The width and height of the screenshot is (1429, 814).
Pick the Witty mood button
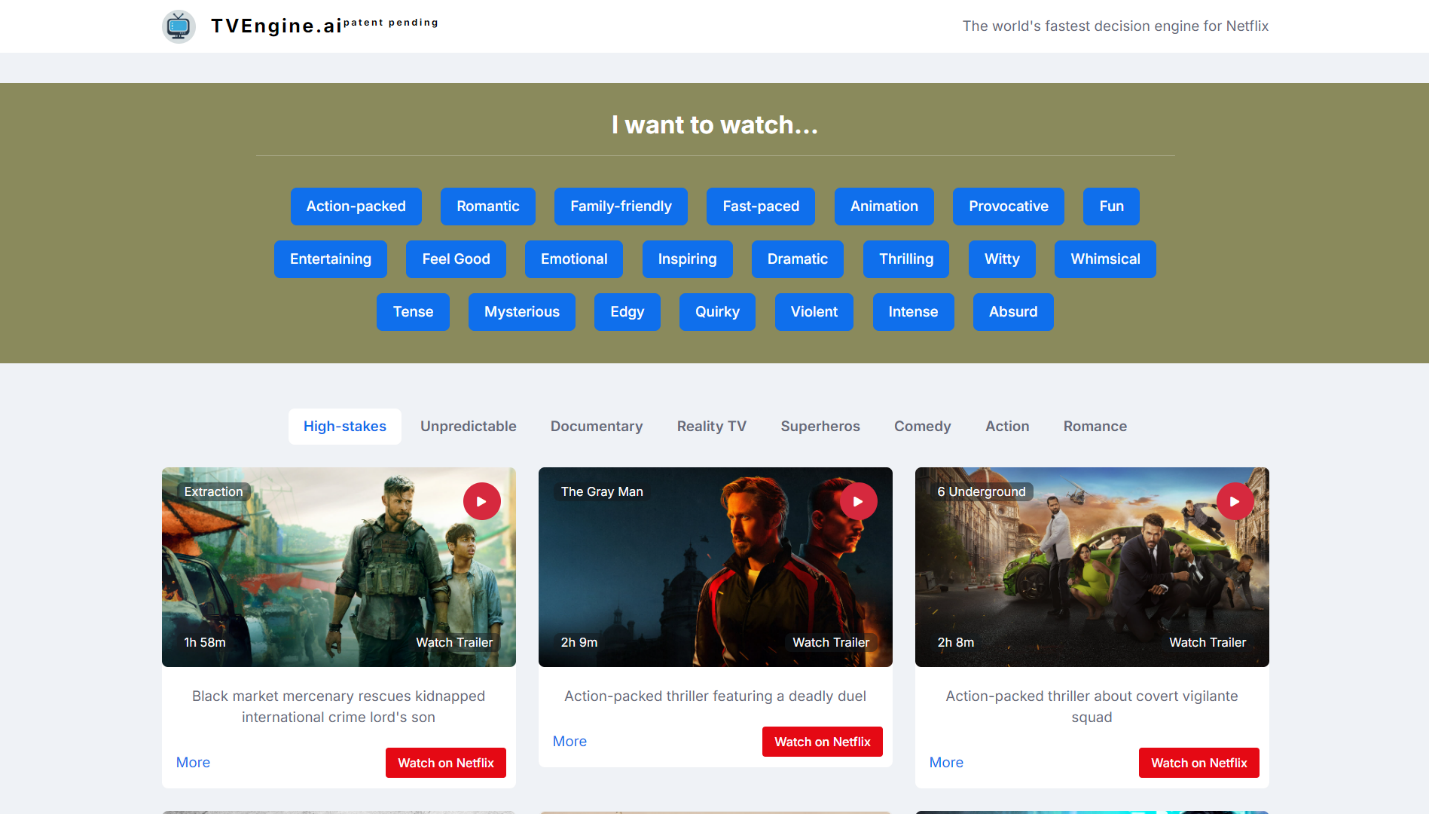click(x=1002, y=259)
